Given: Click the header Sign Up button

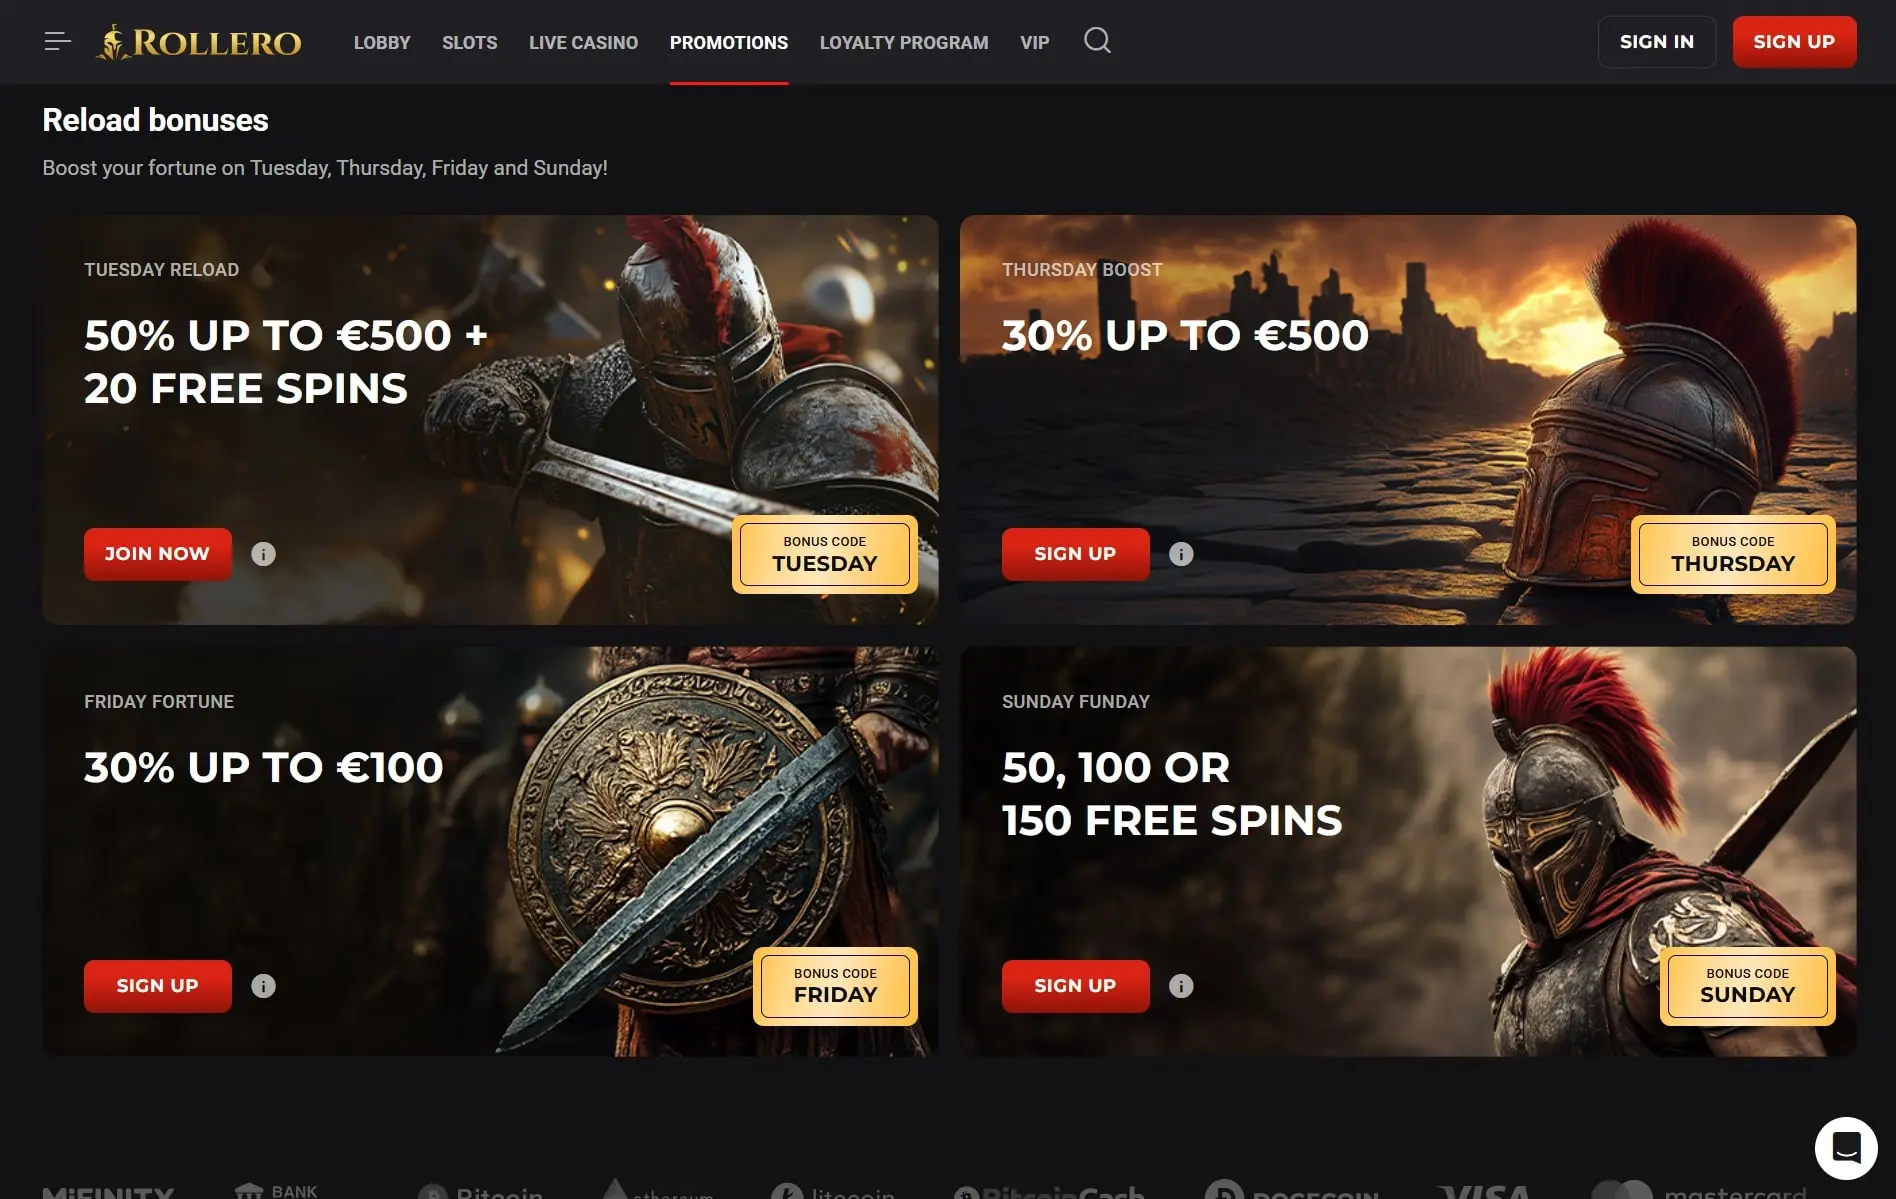Looking at the screenshot, I should (x=1794, y=42).
